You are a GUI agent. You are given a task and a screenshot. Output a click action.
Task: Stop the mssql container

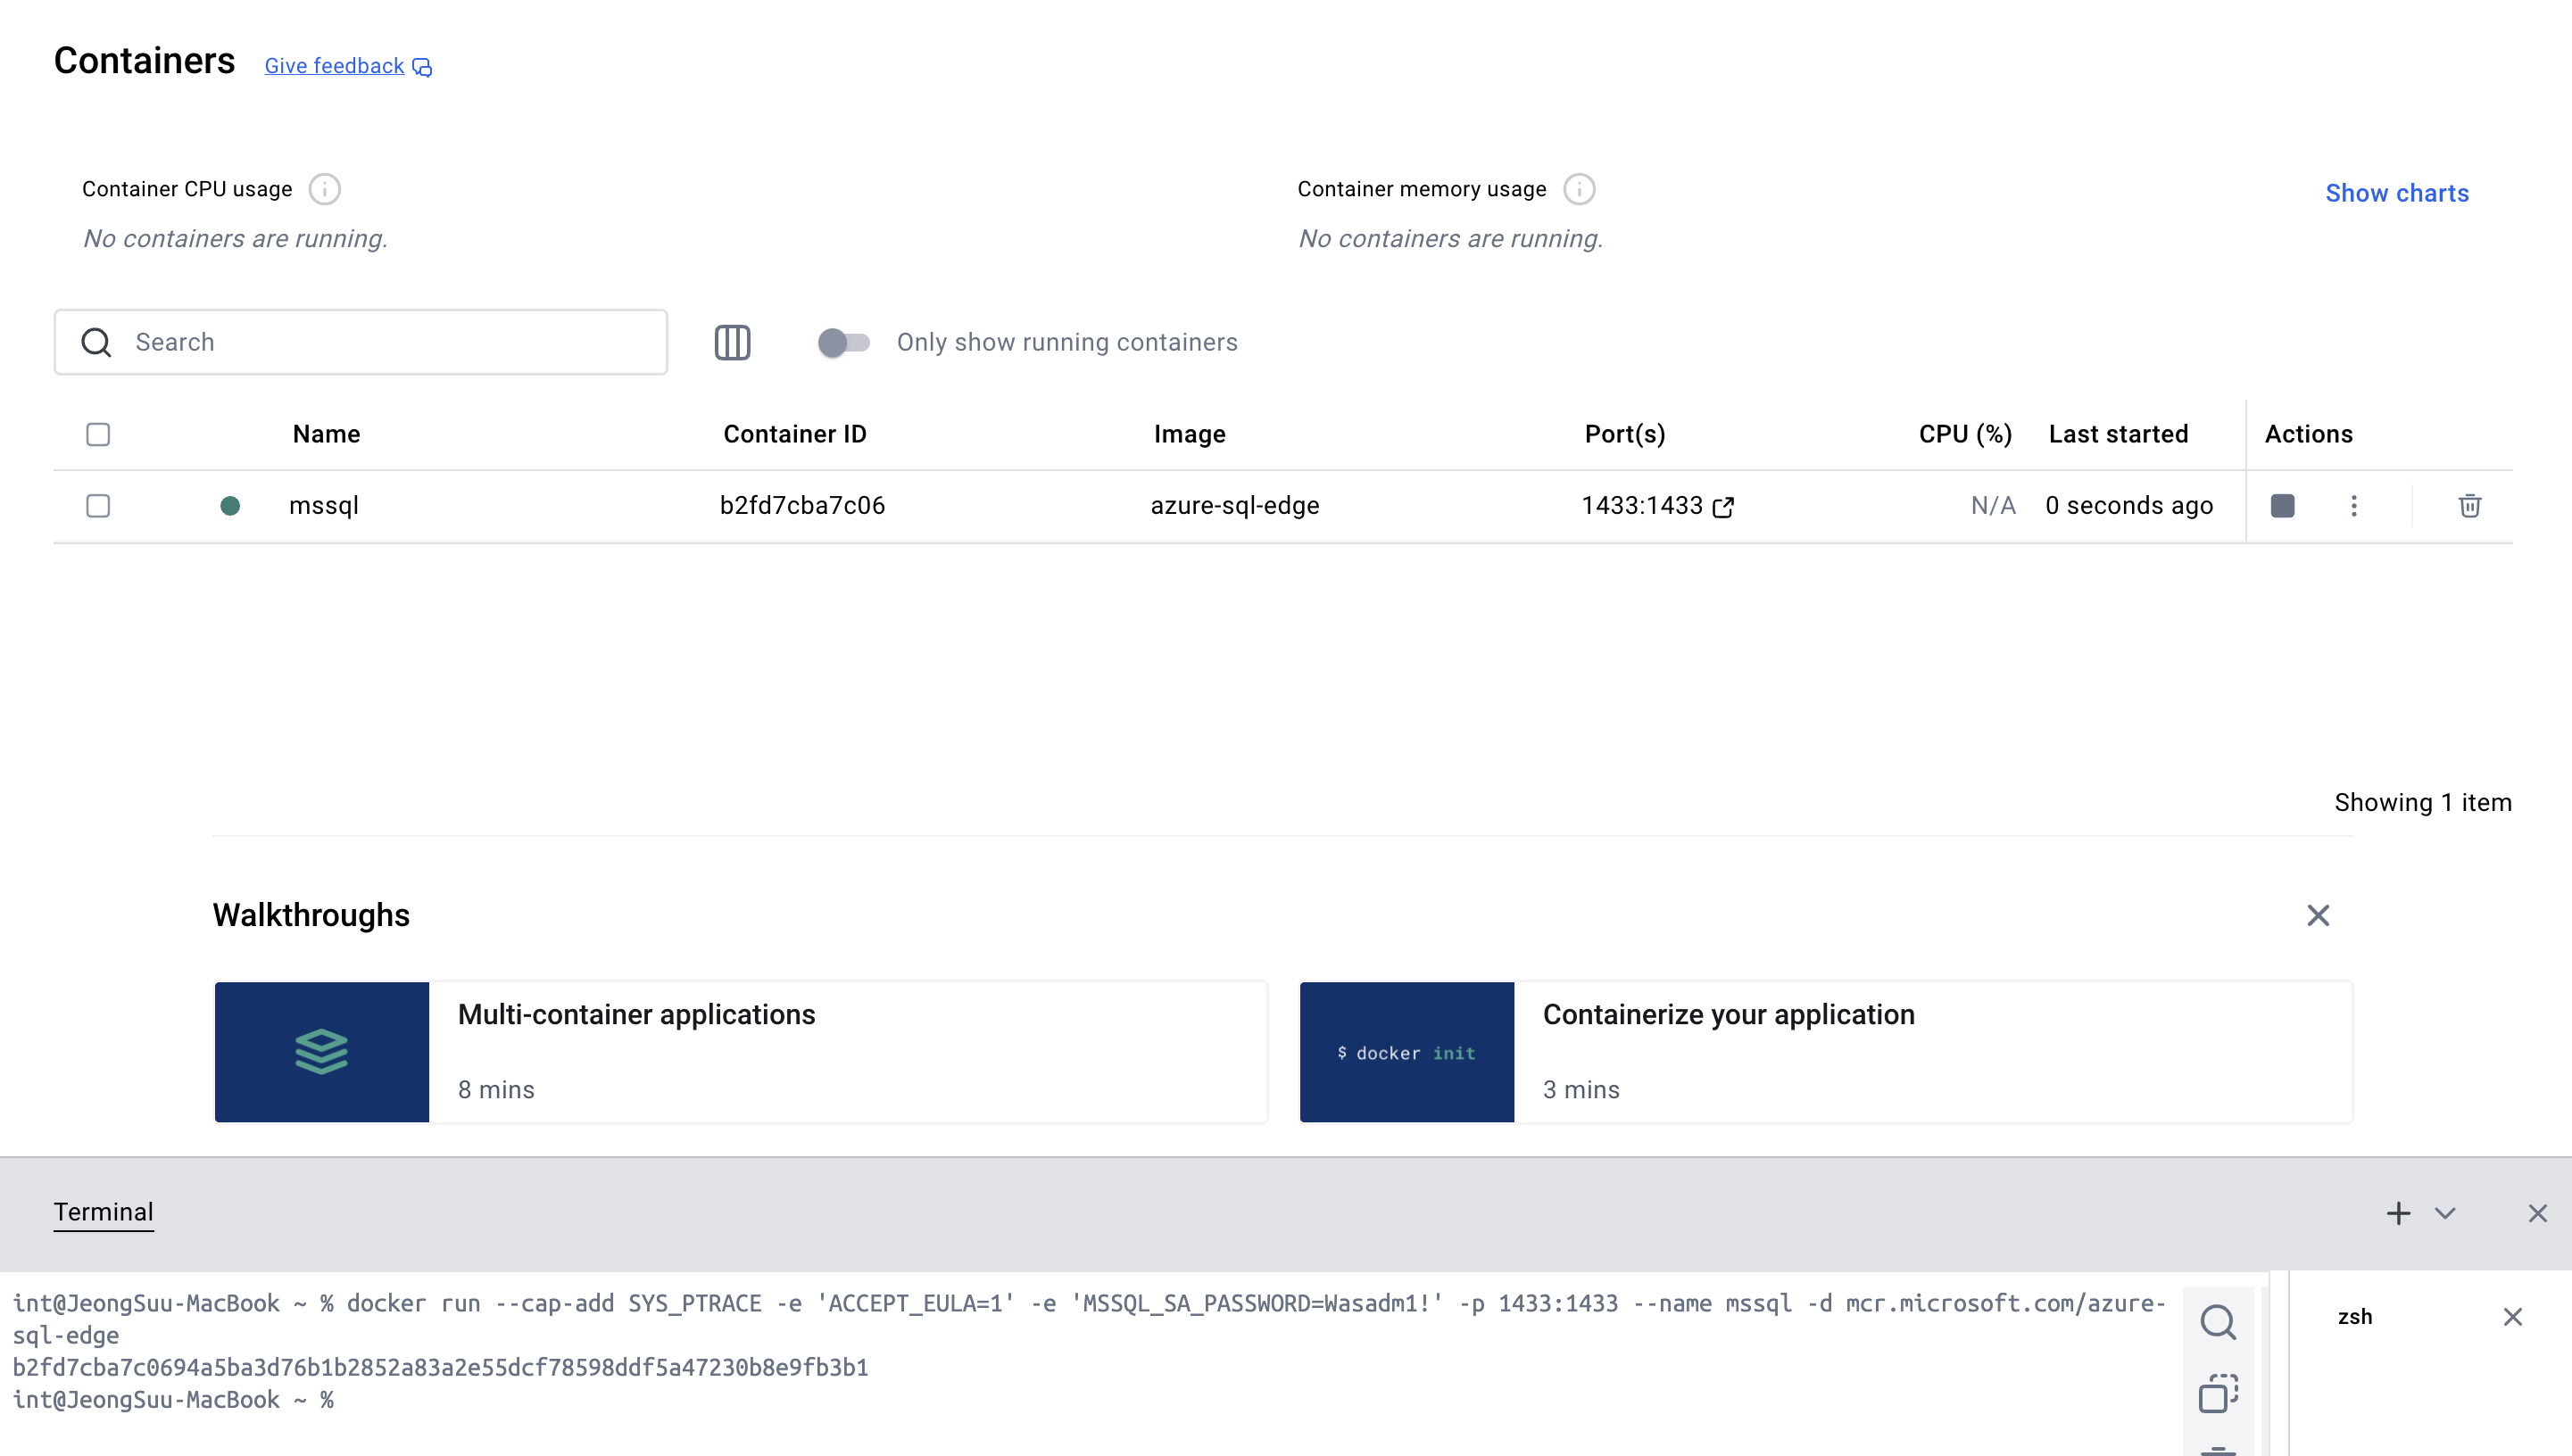coord(2282,506)
